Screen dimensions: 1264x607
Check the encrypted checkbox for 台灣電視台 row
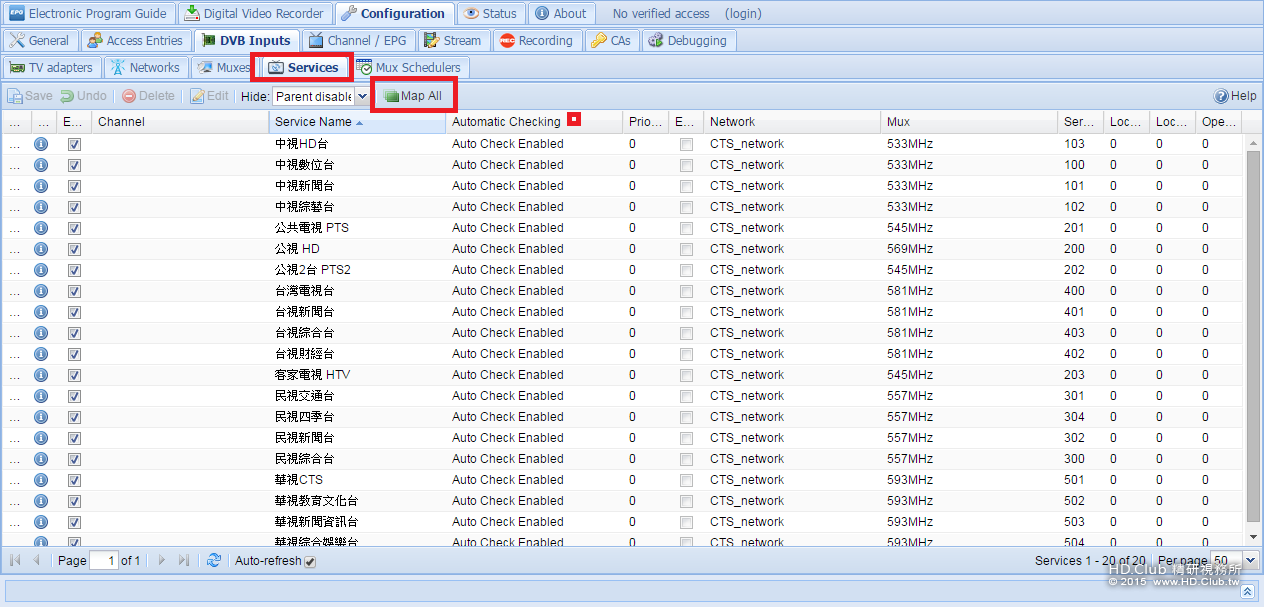pyautogui.click(x=685, y=291)
